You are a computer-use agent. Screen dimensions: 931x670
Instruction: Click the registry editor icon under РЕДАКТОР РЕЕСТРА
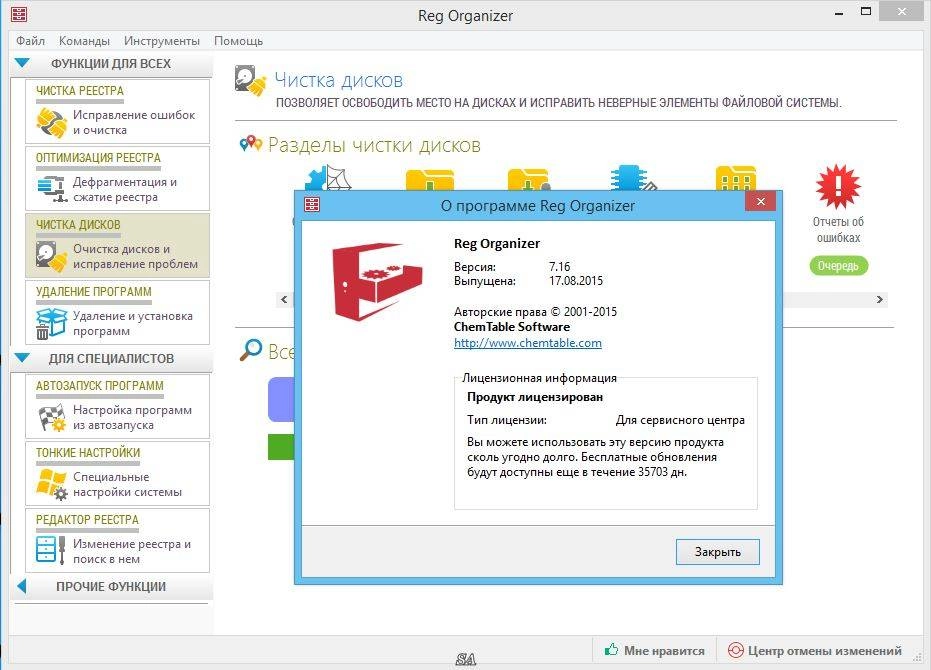[50, 550]
